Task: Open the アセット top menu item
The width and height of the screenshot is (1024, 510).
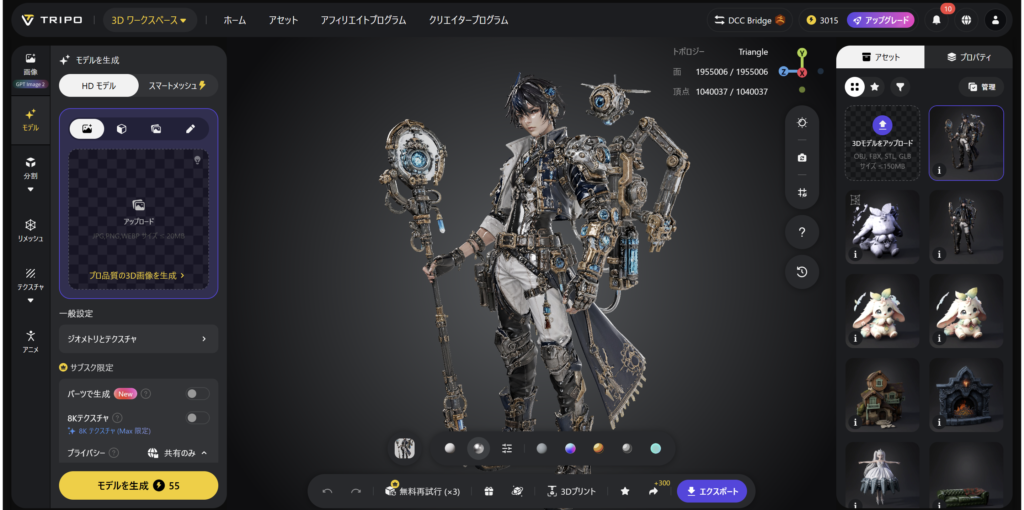Action: click(283, 20)
